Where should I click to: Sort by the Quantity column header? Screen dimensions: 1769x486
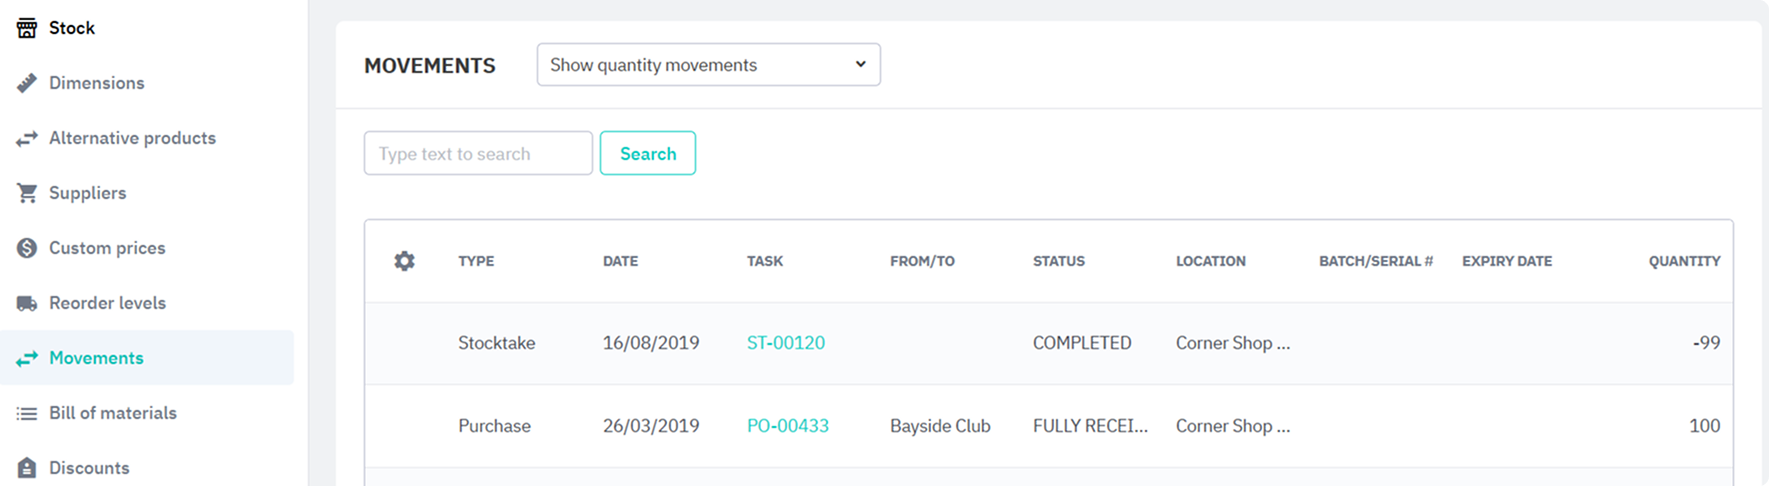point(1684,261)
